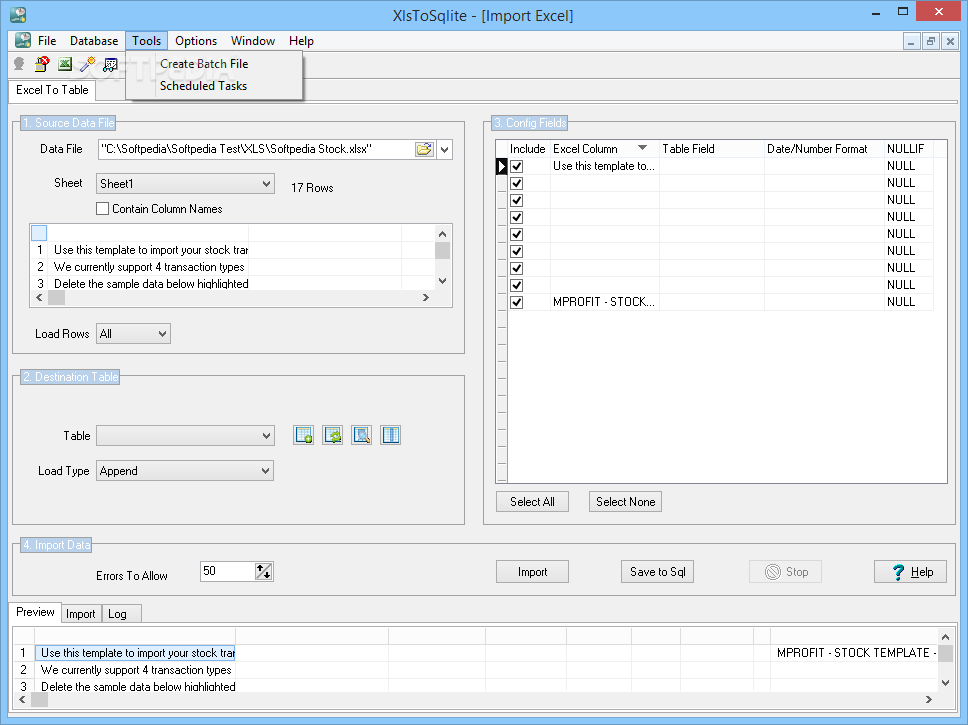Image resolution: width=968 pixels, height=725 pixels.
Task: Uncheck Include checkbox in seventh Config Fields row
Action: (x=517, y=268)
